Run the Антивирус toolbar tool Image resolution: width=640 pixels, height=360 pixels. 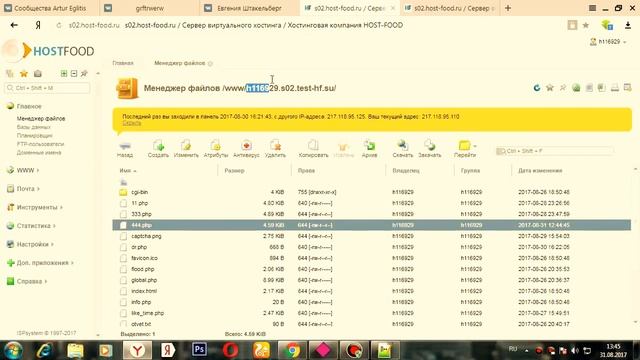pos(246,146)
